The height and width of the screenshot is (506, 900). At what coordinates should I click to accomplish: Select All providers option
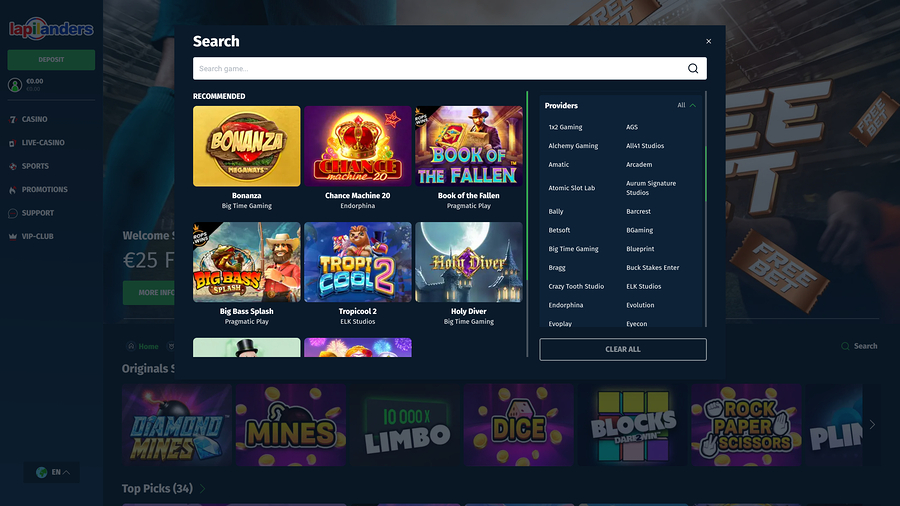681,106
